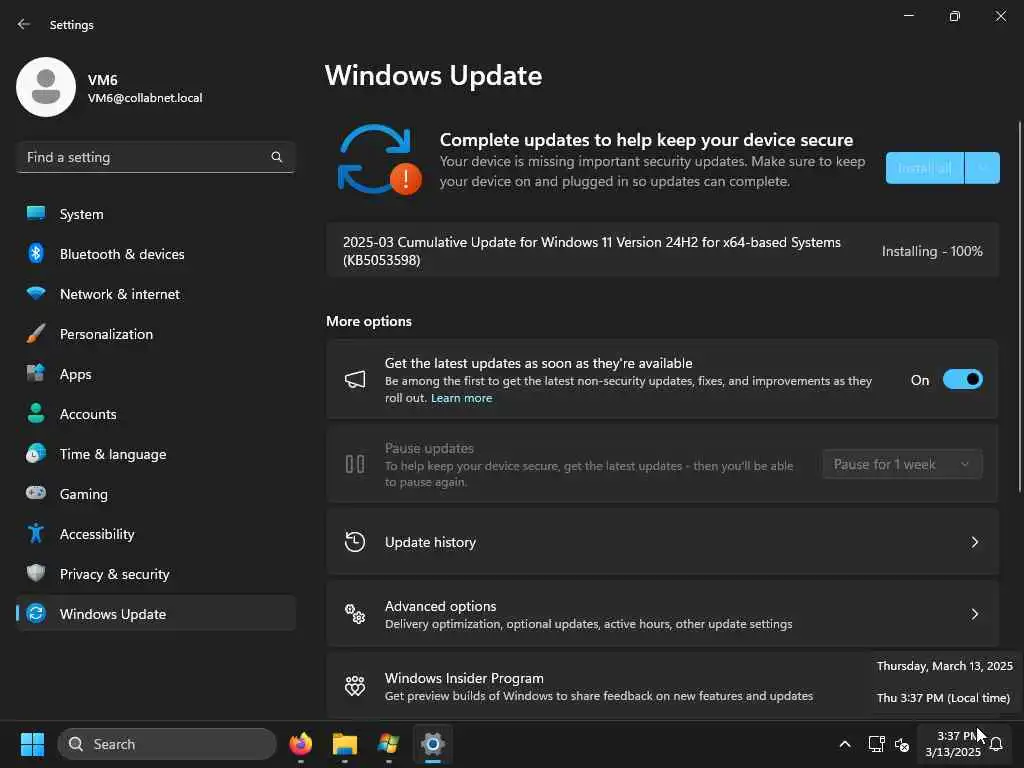The image size is (1024, 768).
Task: Click the vertical scrollbar of update page
Action: 1019,307
